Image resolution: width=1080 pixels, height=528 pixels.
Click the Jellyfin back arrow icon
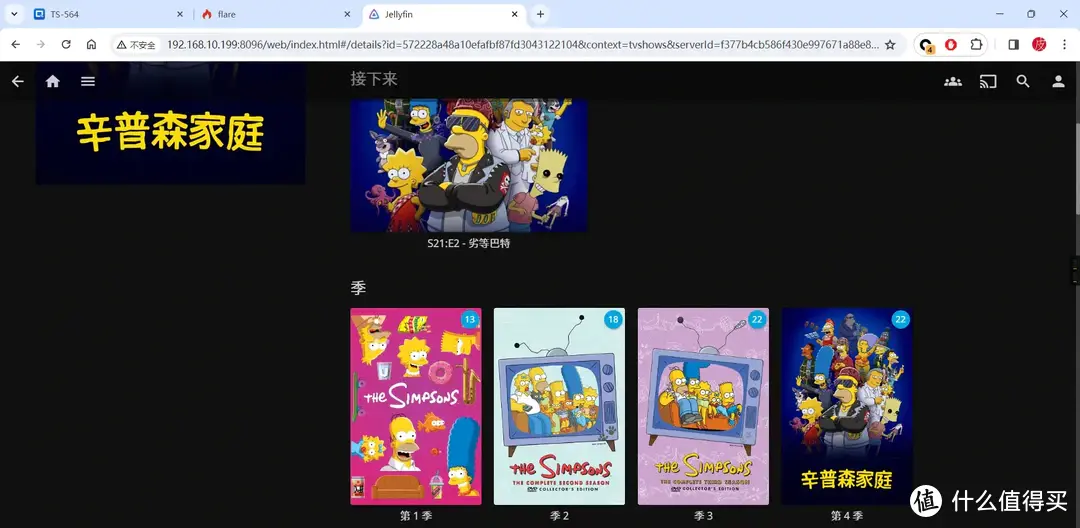[x=18, y=81]
